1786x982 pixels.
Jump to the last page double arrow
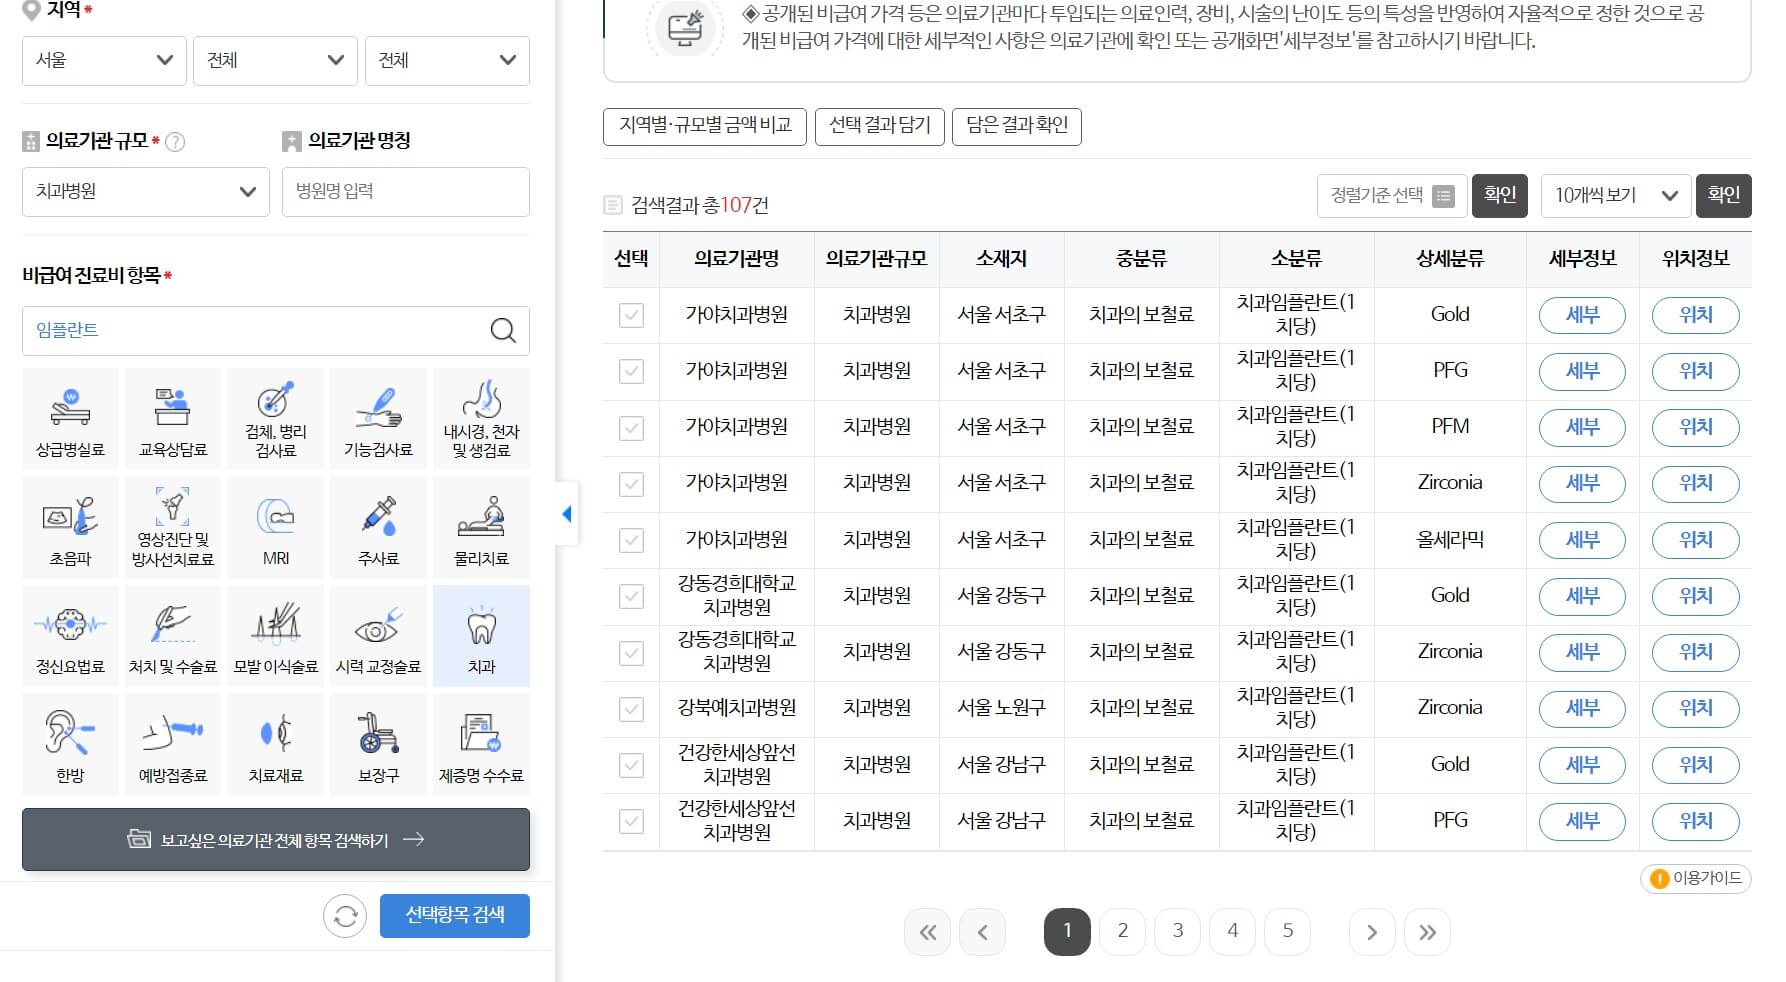coord(1427,932)
